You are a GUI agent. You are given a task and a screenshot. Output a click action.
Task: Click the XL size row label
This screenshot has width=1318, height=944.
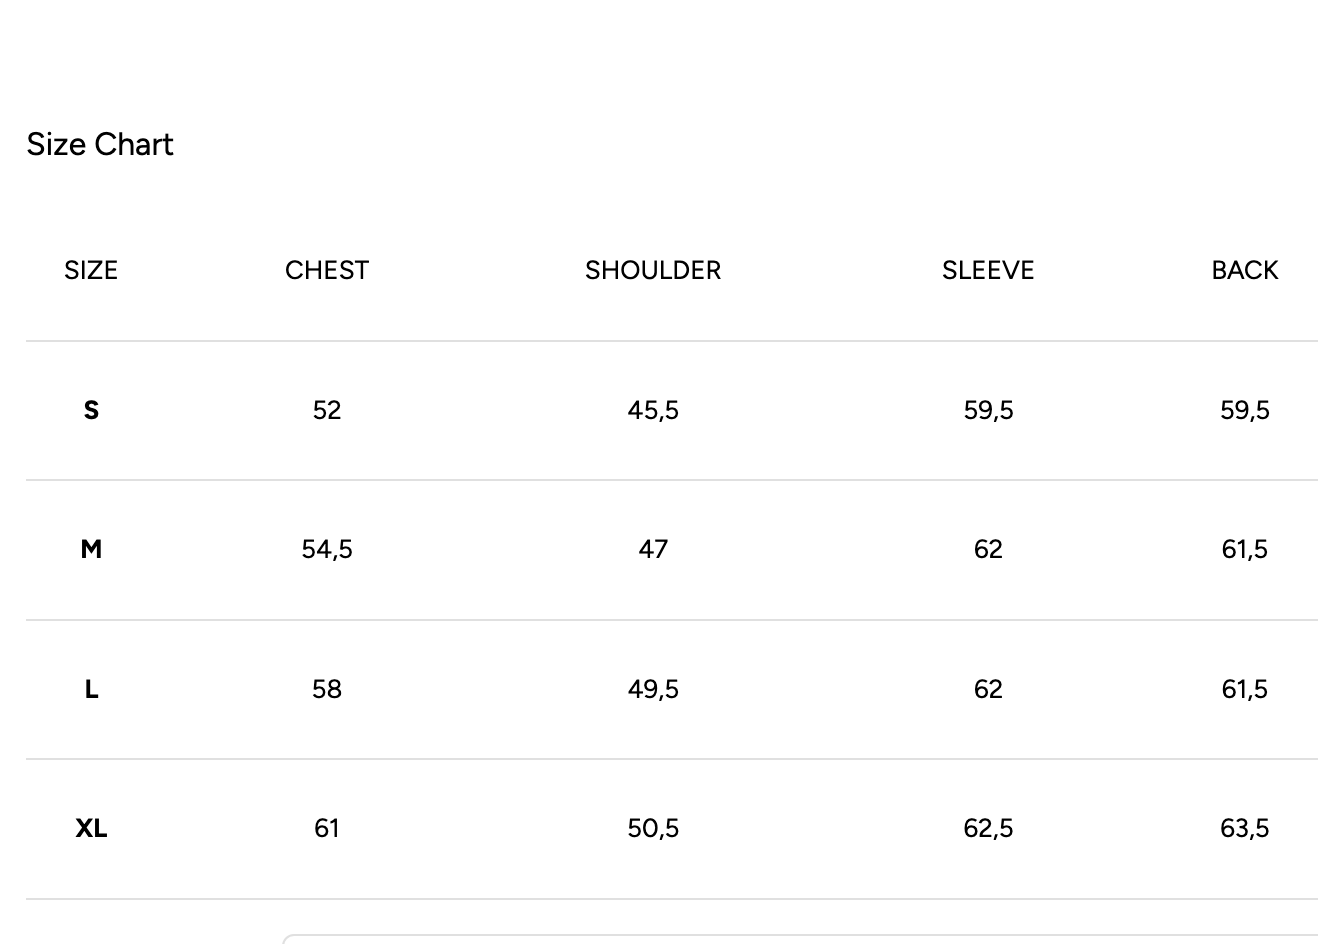pyautogui.click(x=91, y=829)
